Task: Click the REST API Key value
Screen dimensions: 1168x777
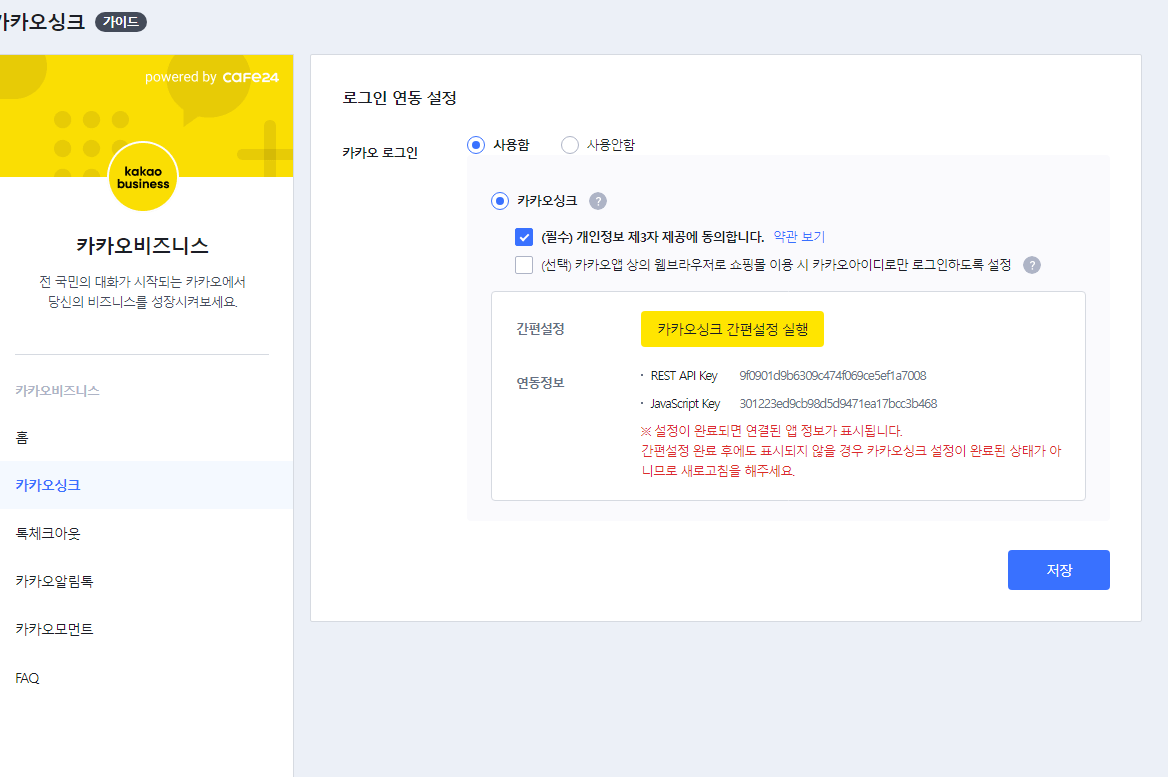Action: tap(833, 375)
